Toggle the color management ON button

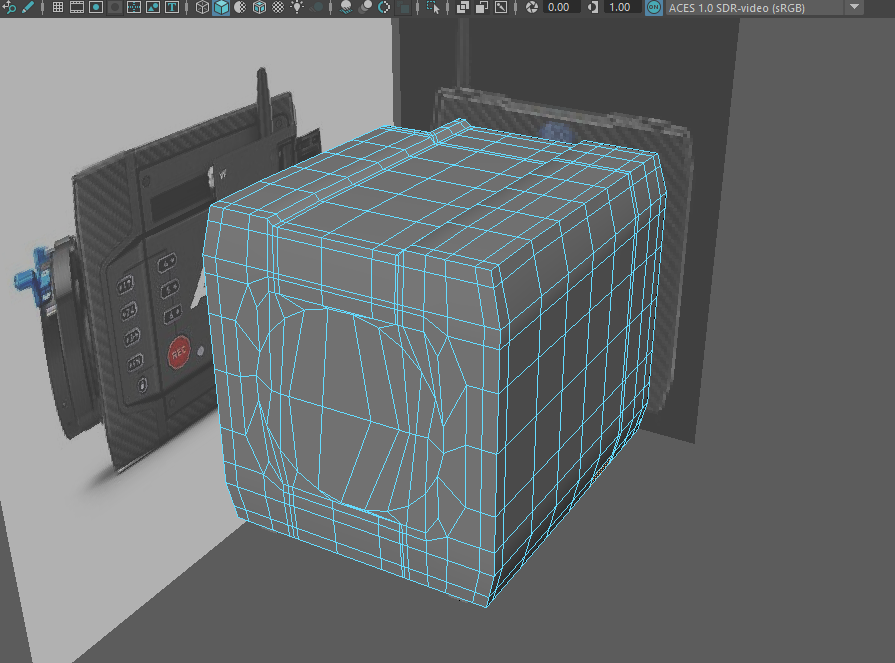point(654,7)
